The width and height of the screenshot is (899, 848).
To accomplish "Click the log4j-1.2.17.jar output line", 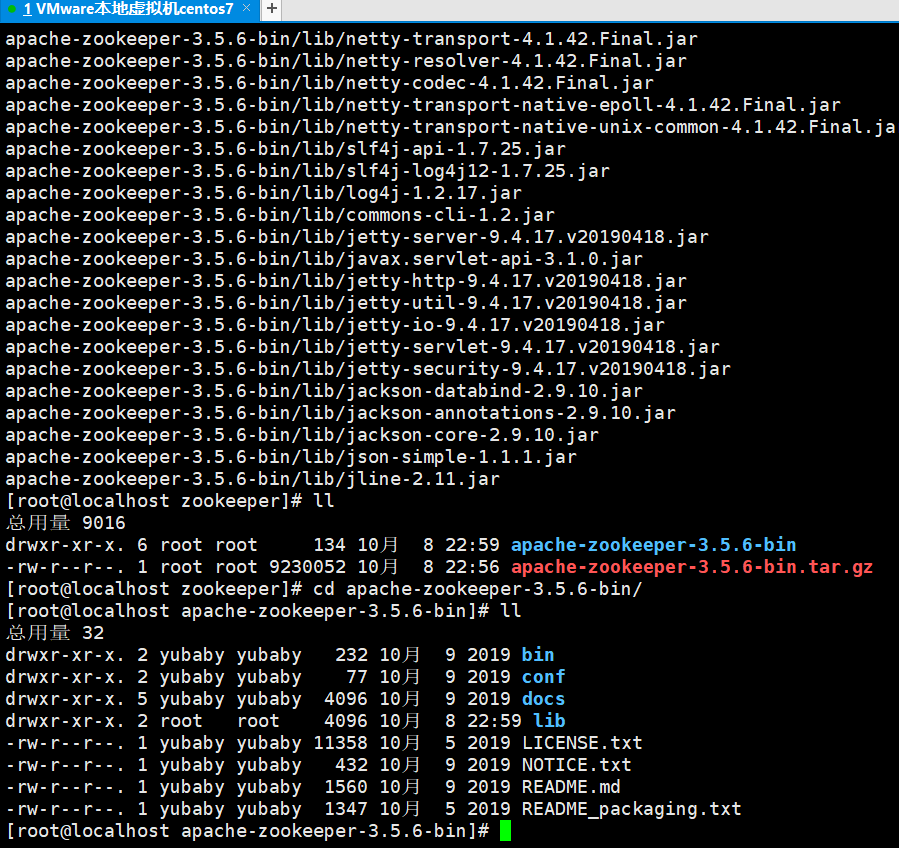I will (x=263, y=193).
